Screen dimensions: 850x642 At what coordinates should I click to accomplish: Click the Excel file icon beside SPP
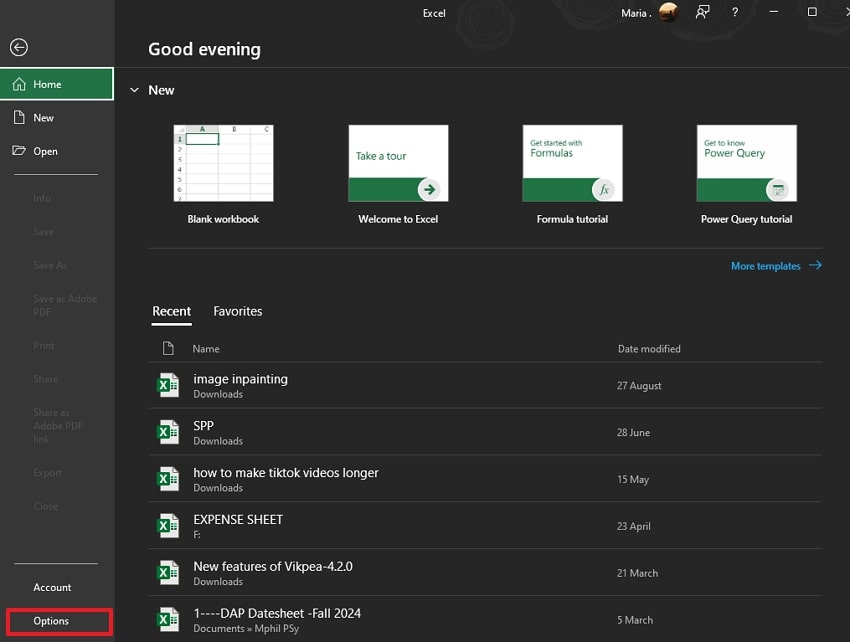click(x=168, y=431)
